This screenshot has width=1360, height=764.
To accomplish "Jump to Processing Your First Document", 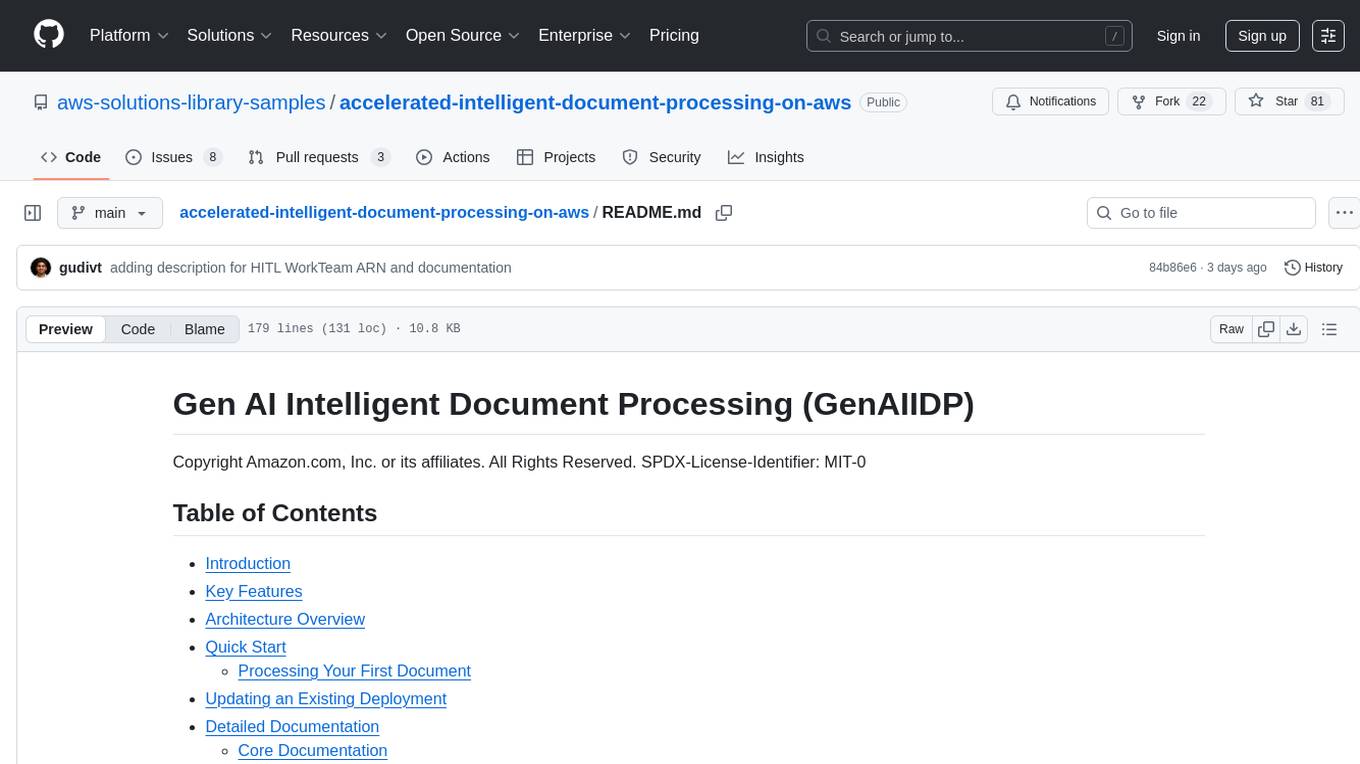I will pos(354,671).
